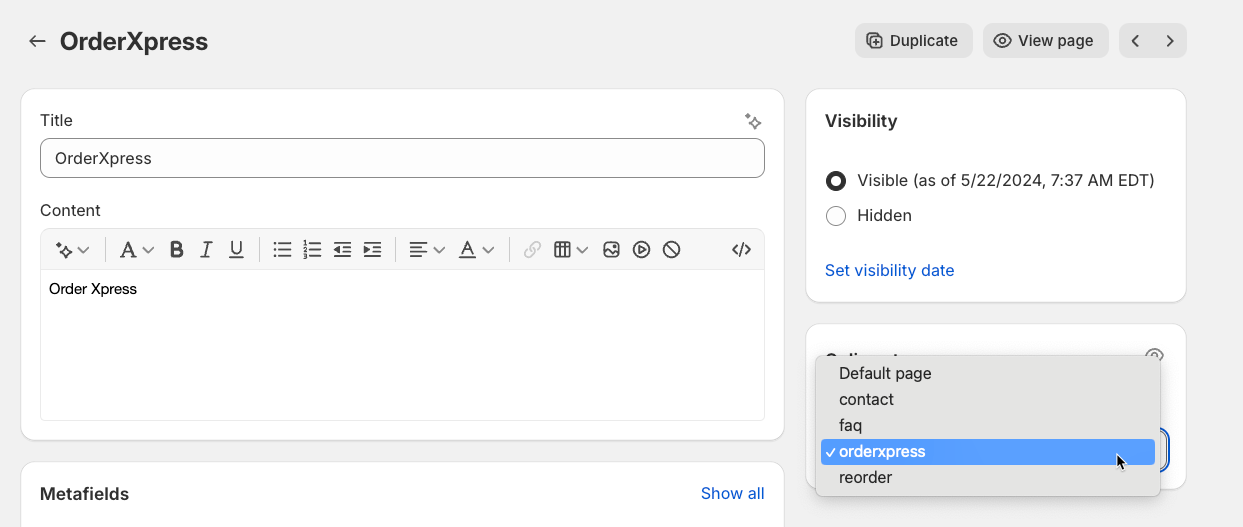Image resolution: width=1243 pixels, height=527 pixels.
Task: Click into the Title input field
Action: (402, 158)
